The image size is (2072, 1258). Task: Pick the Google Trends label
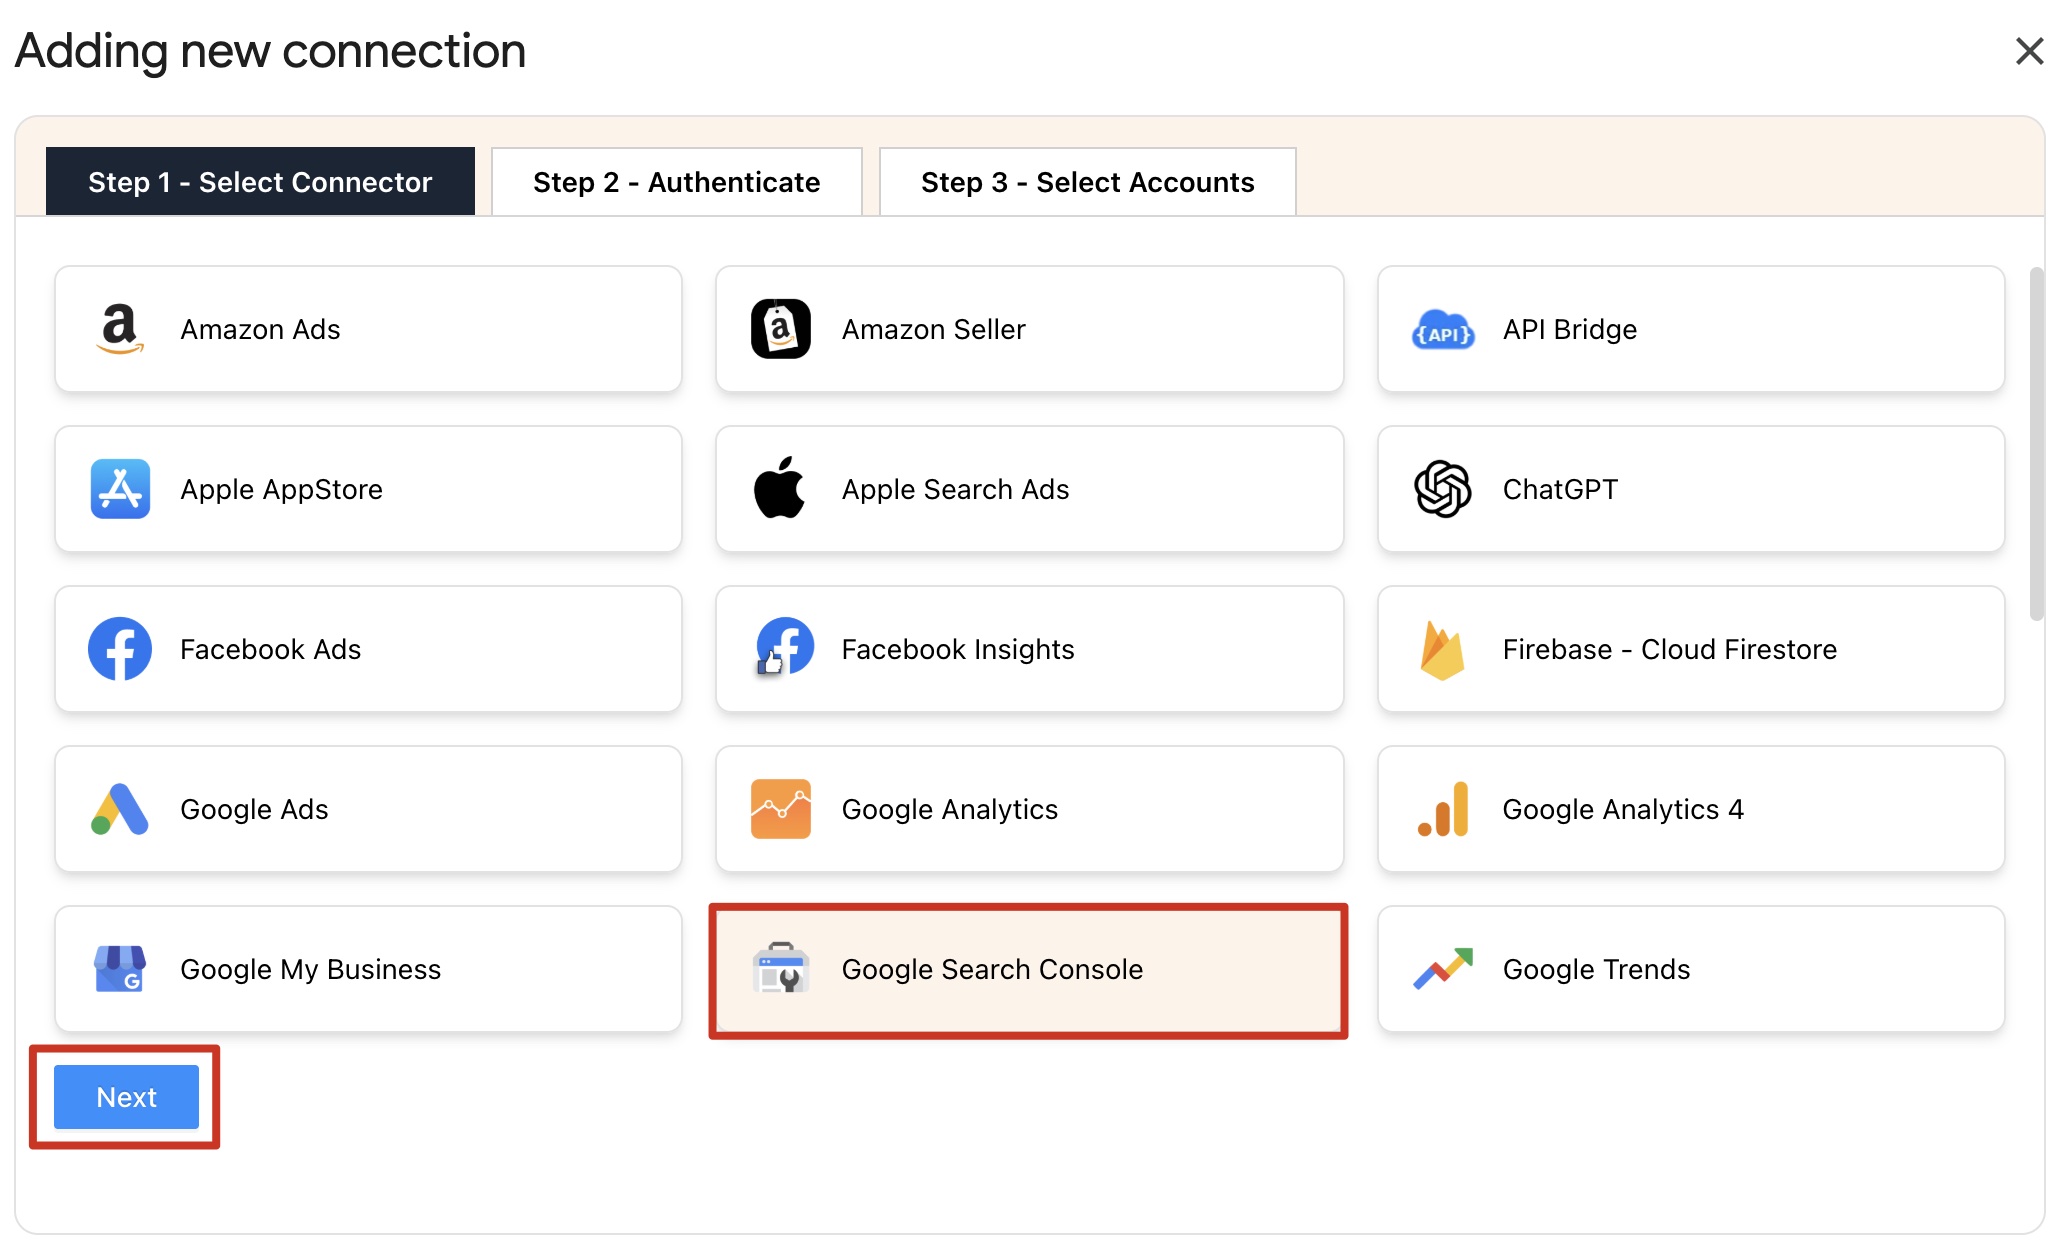coord(1597,969)
